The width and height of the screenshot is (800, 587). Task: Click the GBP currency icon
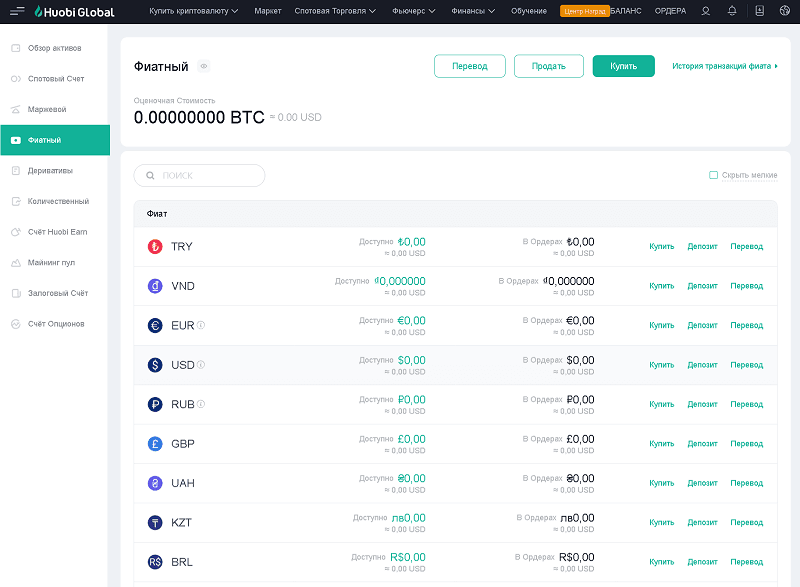[x=155, y=444]
